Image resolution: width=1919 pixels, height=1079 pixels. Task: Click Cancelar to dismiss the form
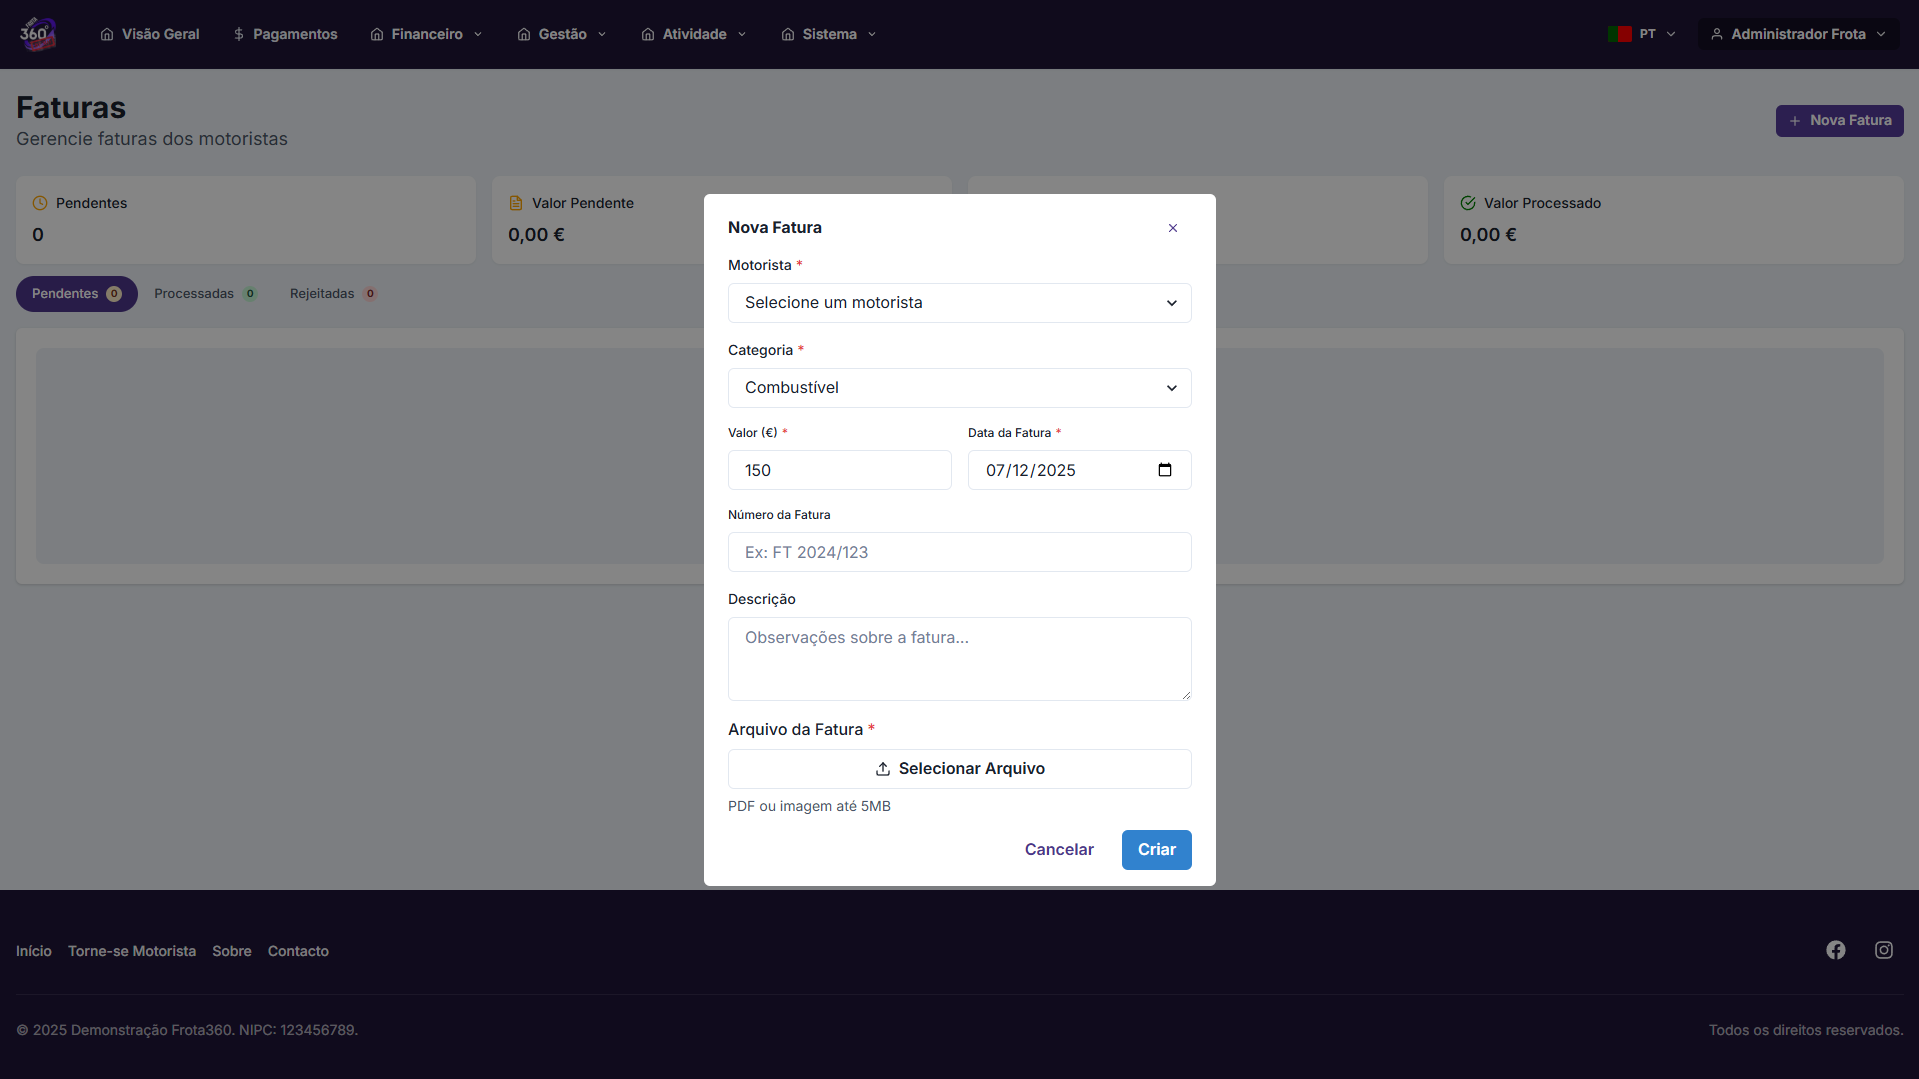pyautogui.click(x=1059, y=849)
